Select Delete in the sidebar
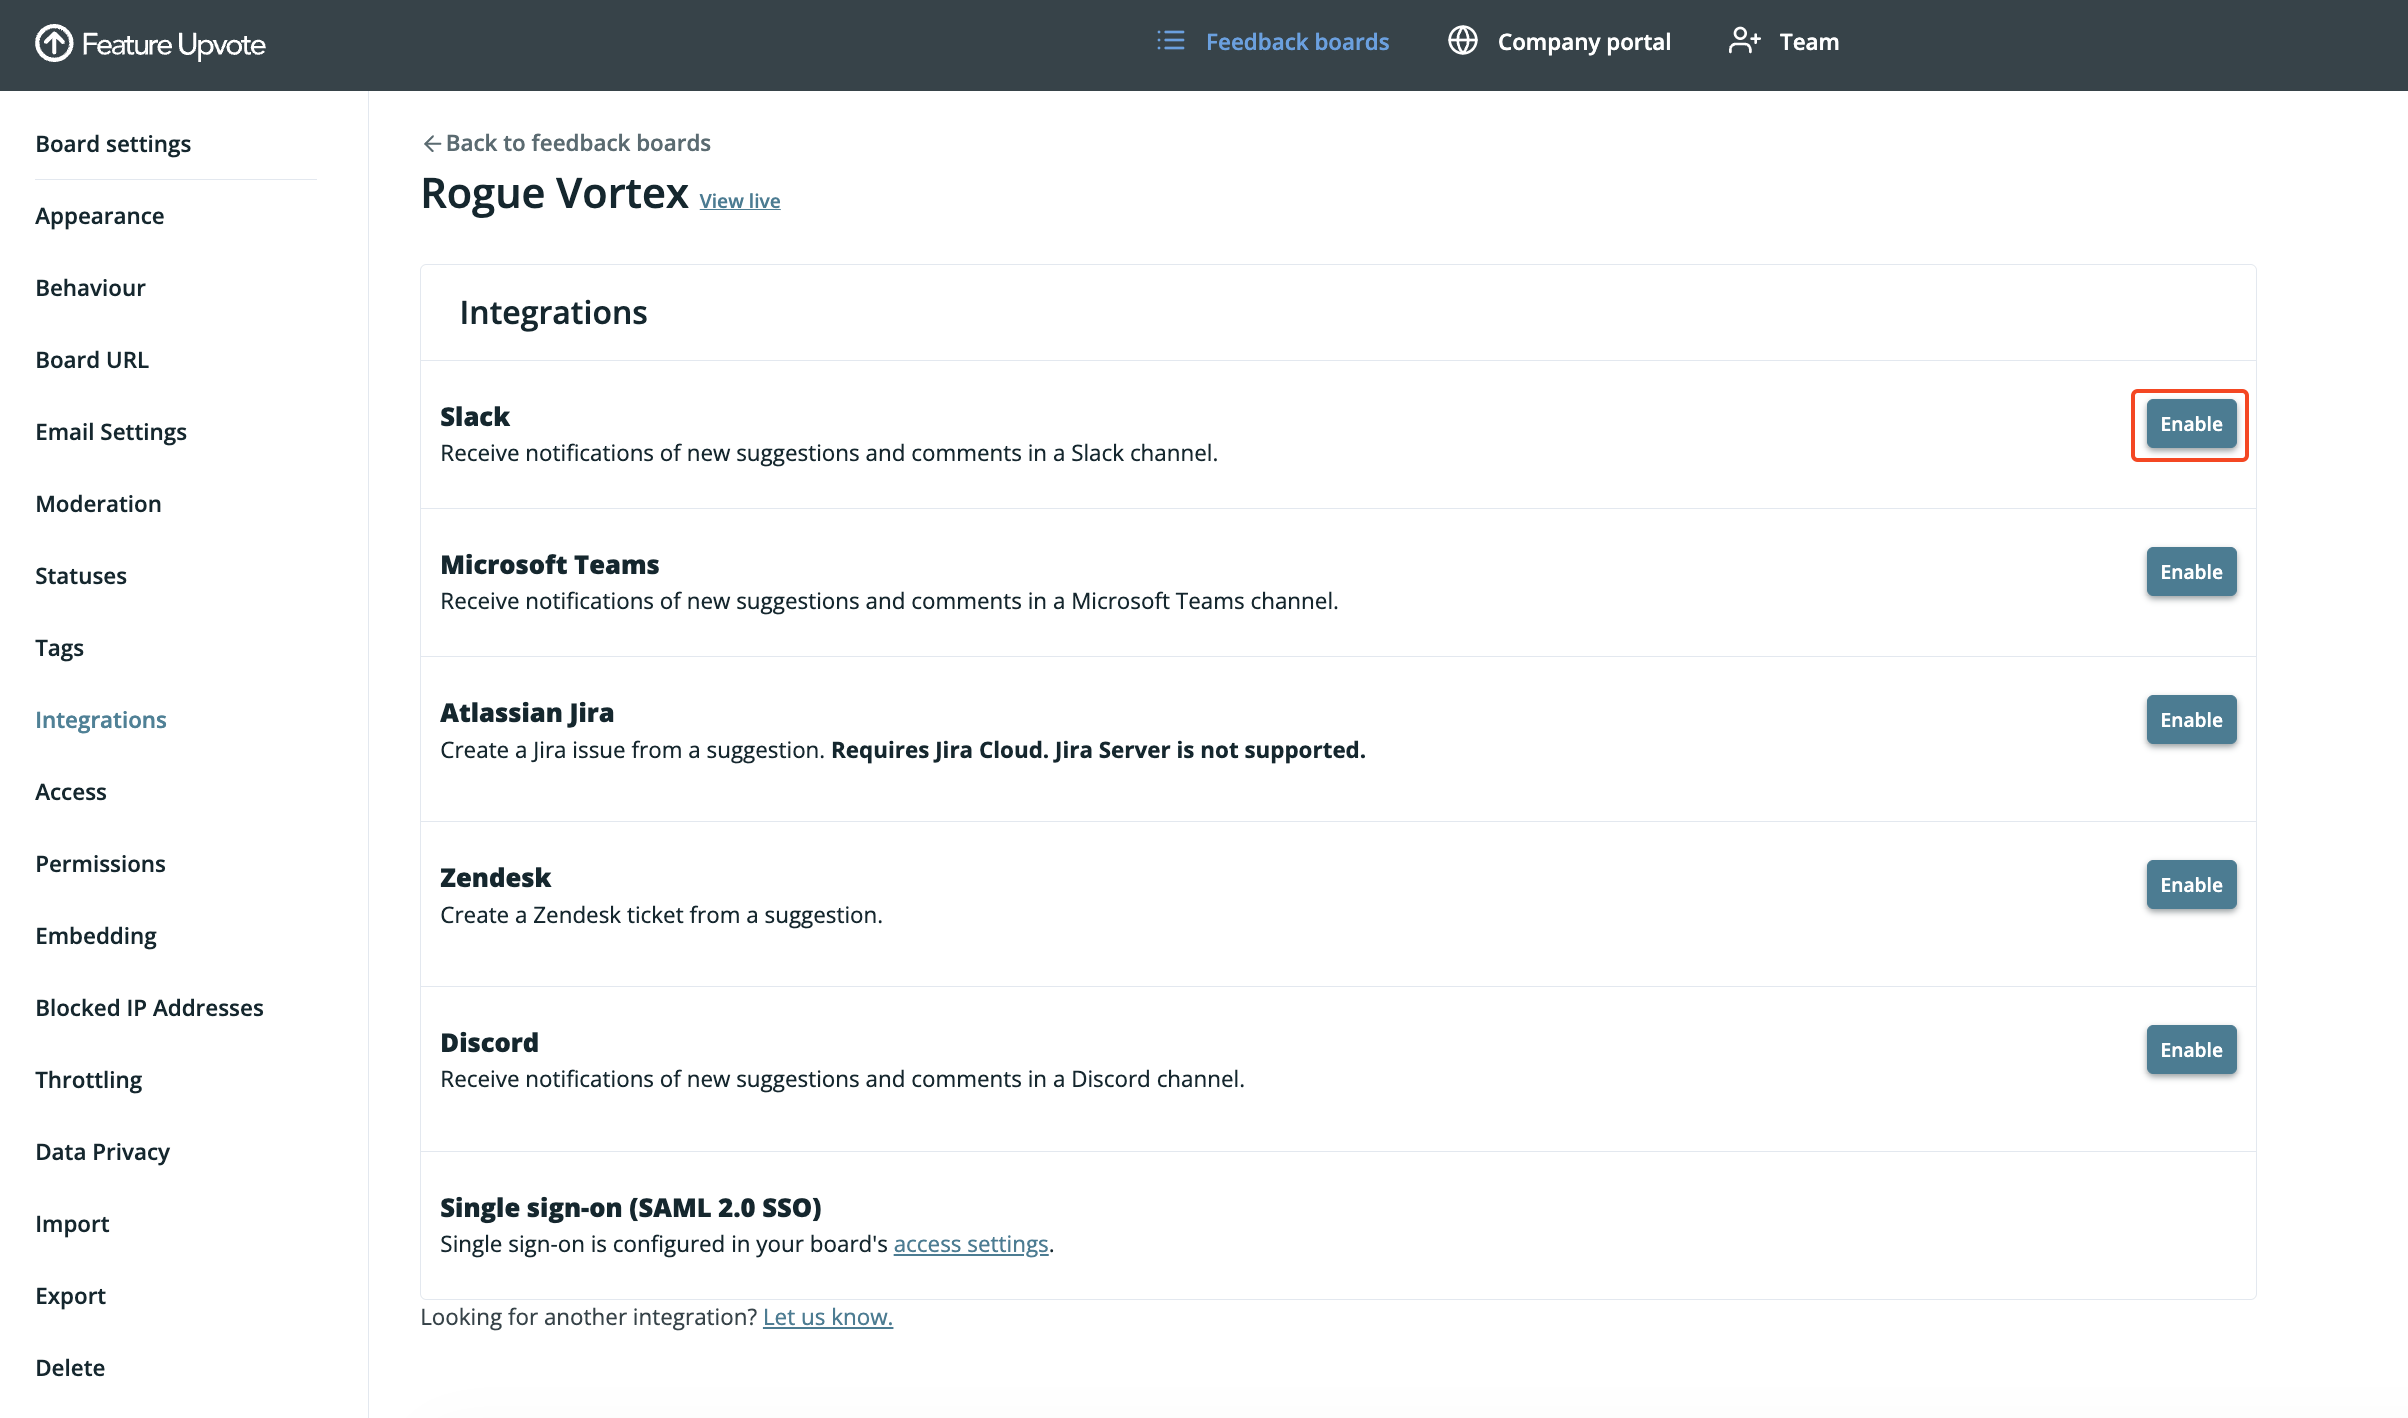 [70, 1368]
